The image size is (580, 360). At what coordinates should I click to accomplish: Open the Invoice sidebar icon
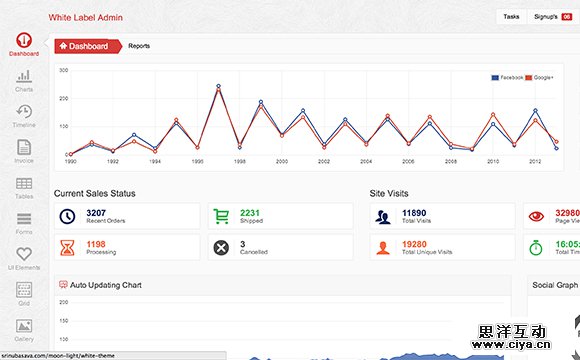pyautogui.click(x=24, y=147)
